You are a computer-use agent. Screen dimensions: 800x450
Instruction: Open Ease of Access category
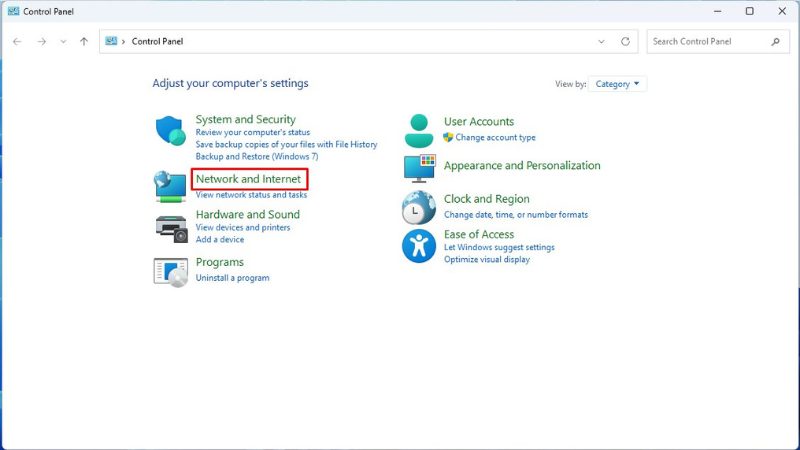click(x=479, y=234)
